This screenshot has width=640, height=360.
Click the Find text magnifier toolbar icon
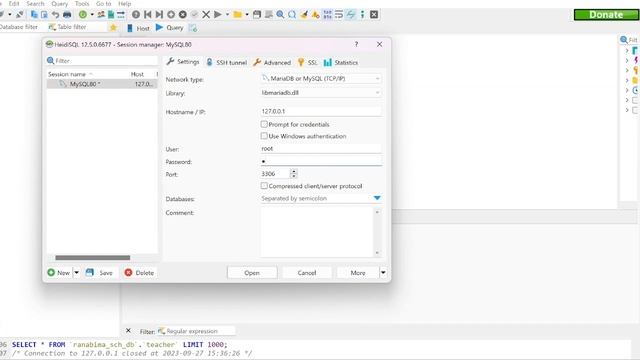(280, 15)
